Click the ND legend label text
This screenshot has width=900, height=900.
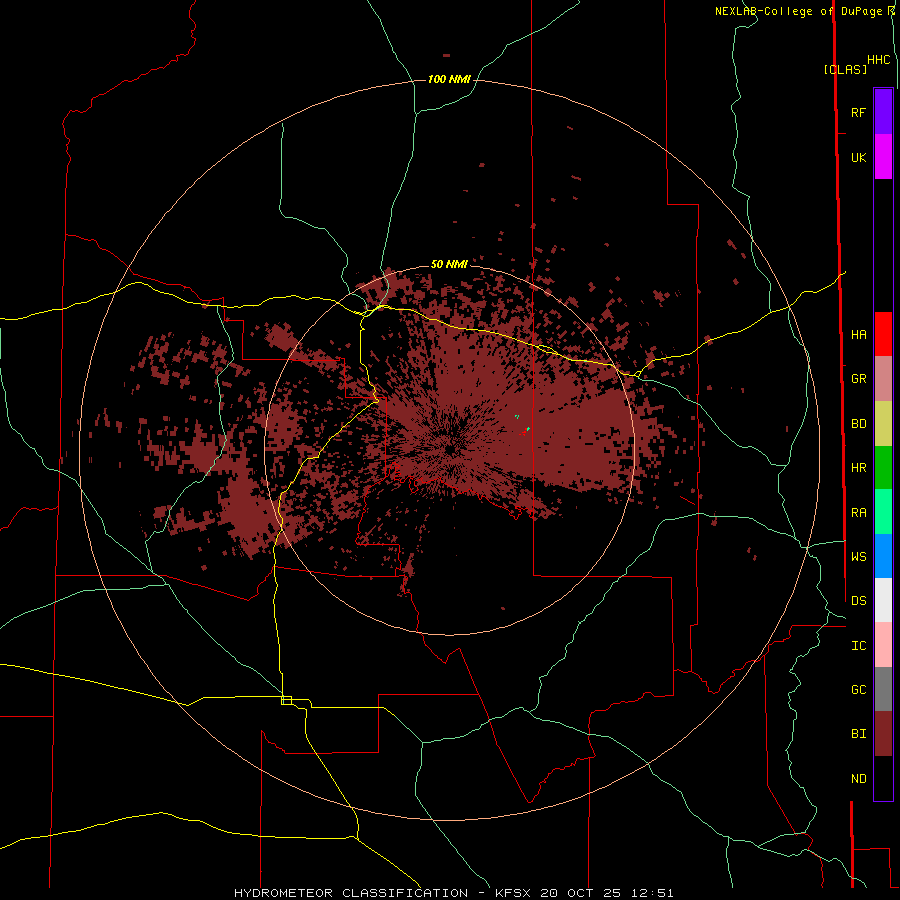[x=858, y=778]
